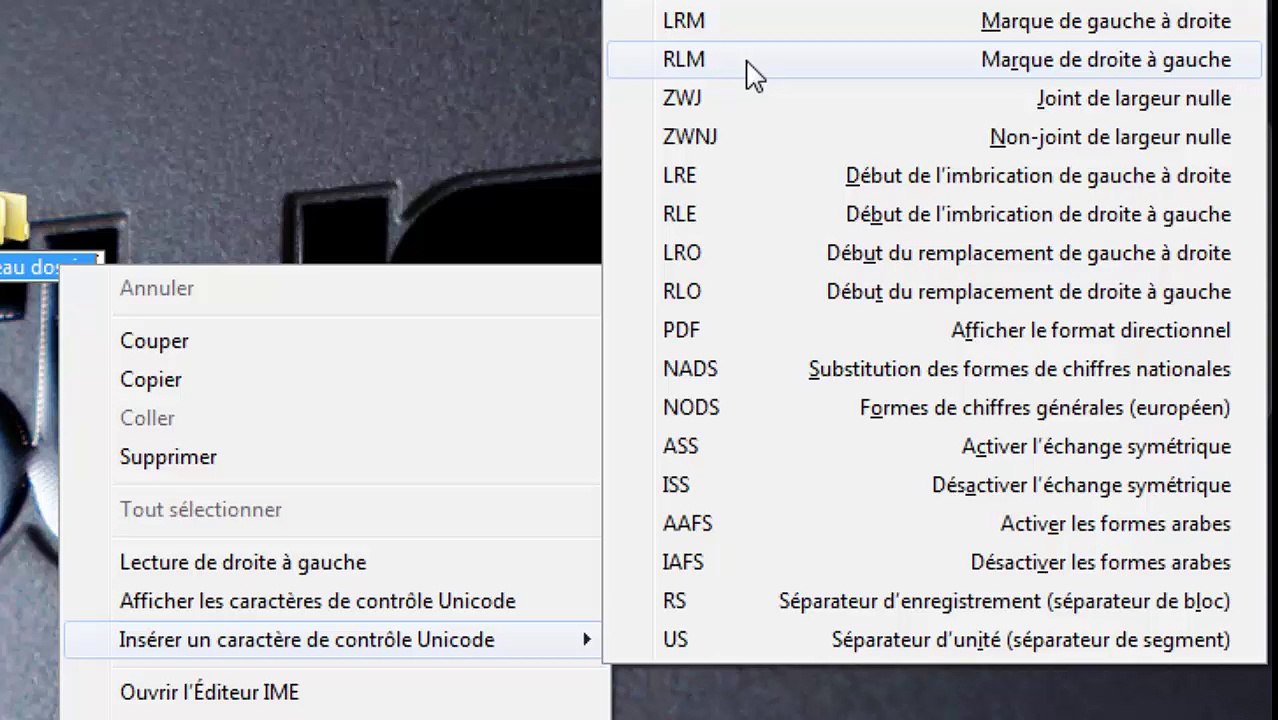Choose ISS Désactiver l'échange symétrique
The height and width of the screenshot is (720, 1278).
pos(934,485)
